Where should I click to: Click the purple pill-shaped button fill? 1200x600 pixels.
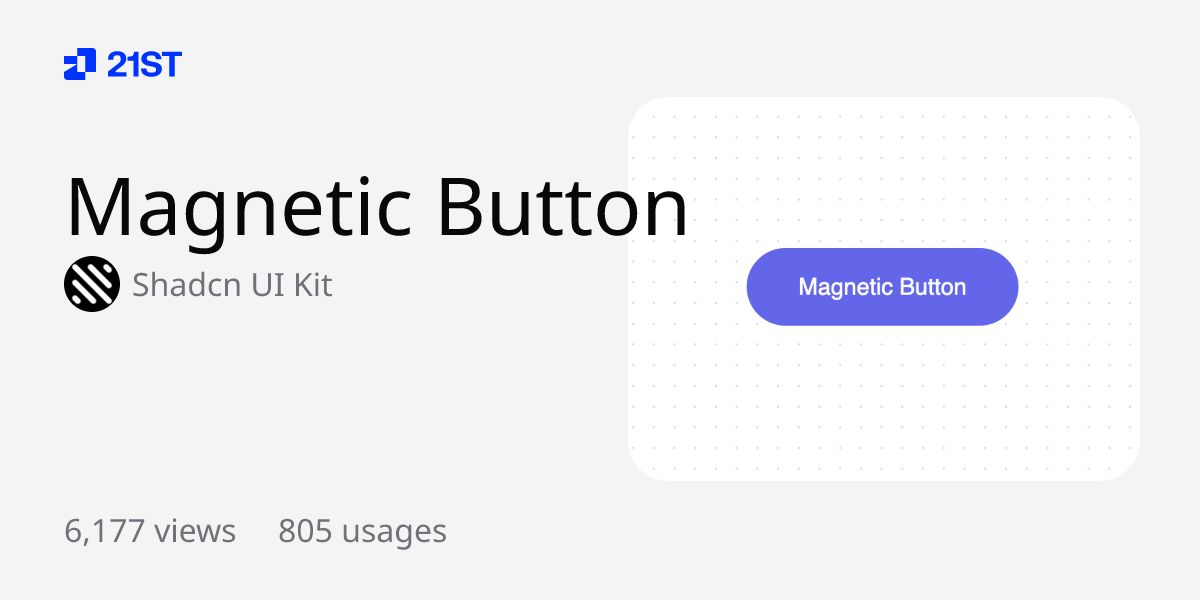coord(882,287)
